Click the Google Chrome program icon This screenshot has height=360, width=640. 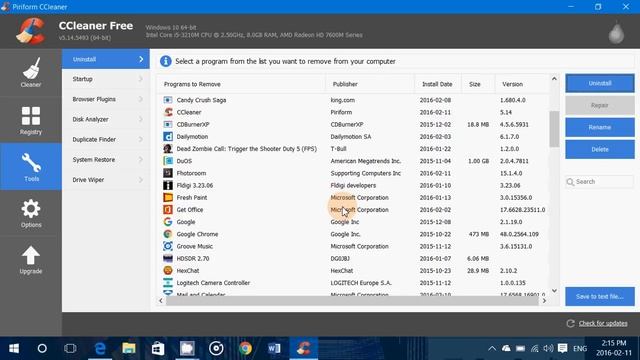pyautogui.click(x=168, y=234)
